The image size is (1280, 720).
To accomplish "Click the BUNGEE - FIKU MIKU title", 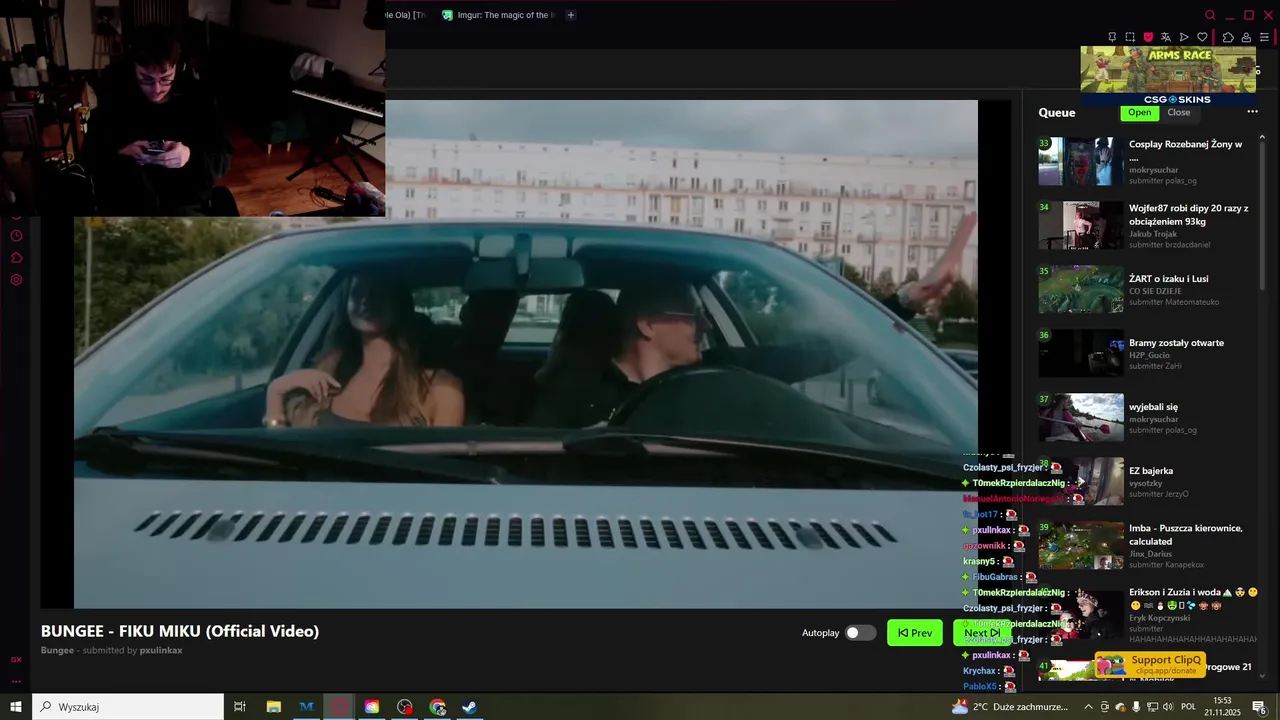I will pyautogui.click(x=180, y=631).
